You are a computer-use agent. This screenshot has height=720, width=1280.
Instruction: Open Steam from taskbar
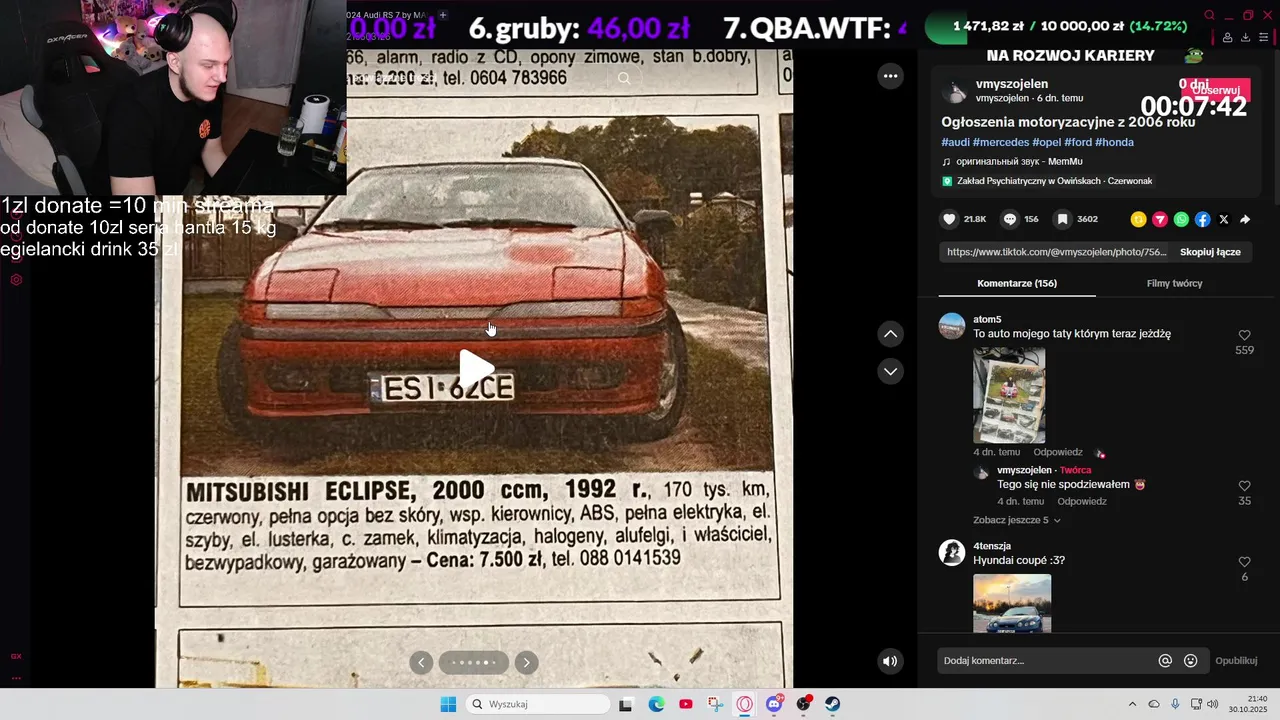click(832, 704)
